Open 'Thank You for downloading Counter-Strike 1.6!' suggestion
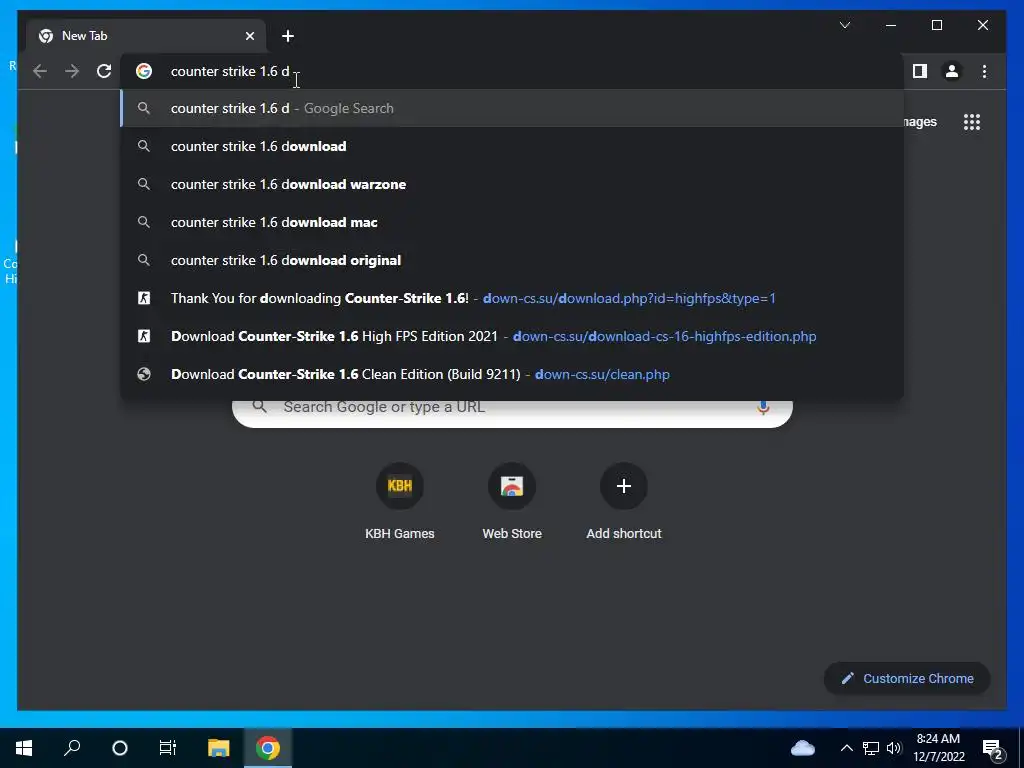The height and width of the screenshot is (768, 1024). (512, 298)
